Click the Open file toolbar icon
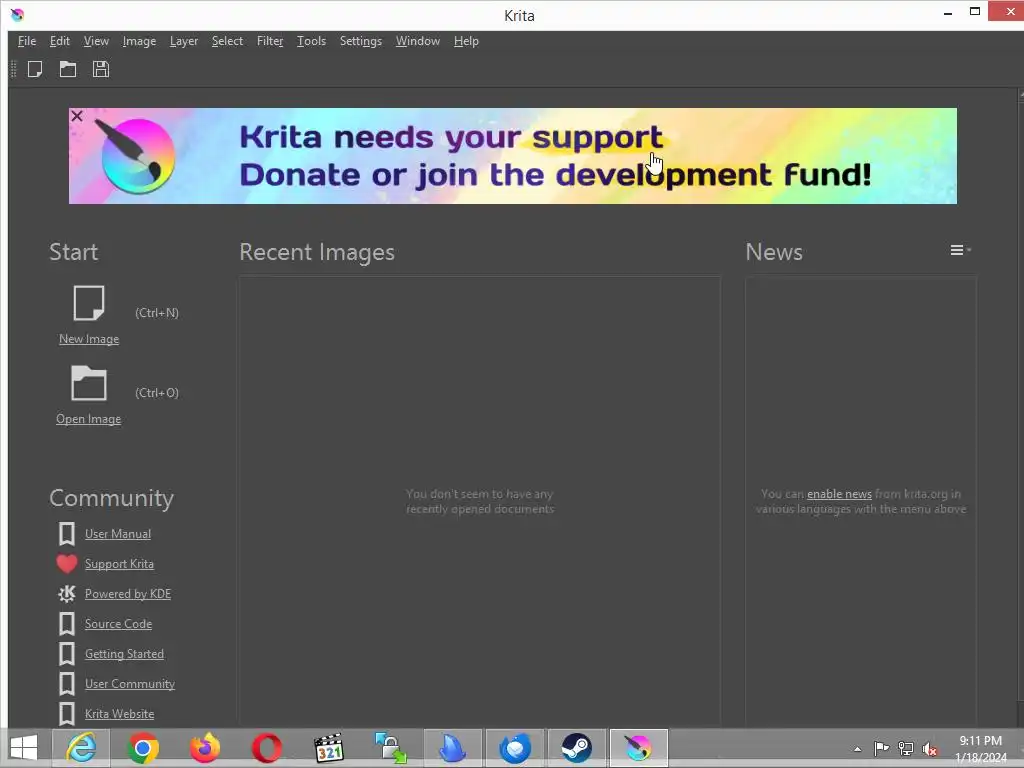This screenshot has width=1024, height=768. click(x=68, y=69)
